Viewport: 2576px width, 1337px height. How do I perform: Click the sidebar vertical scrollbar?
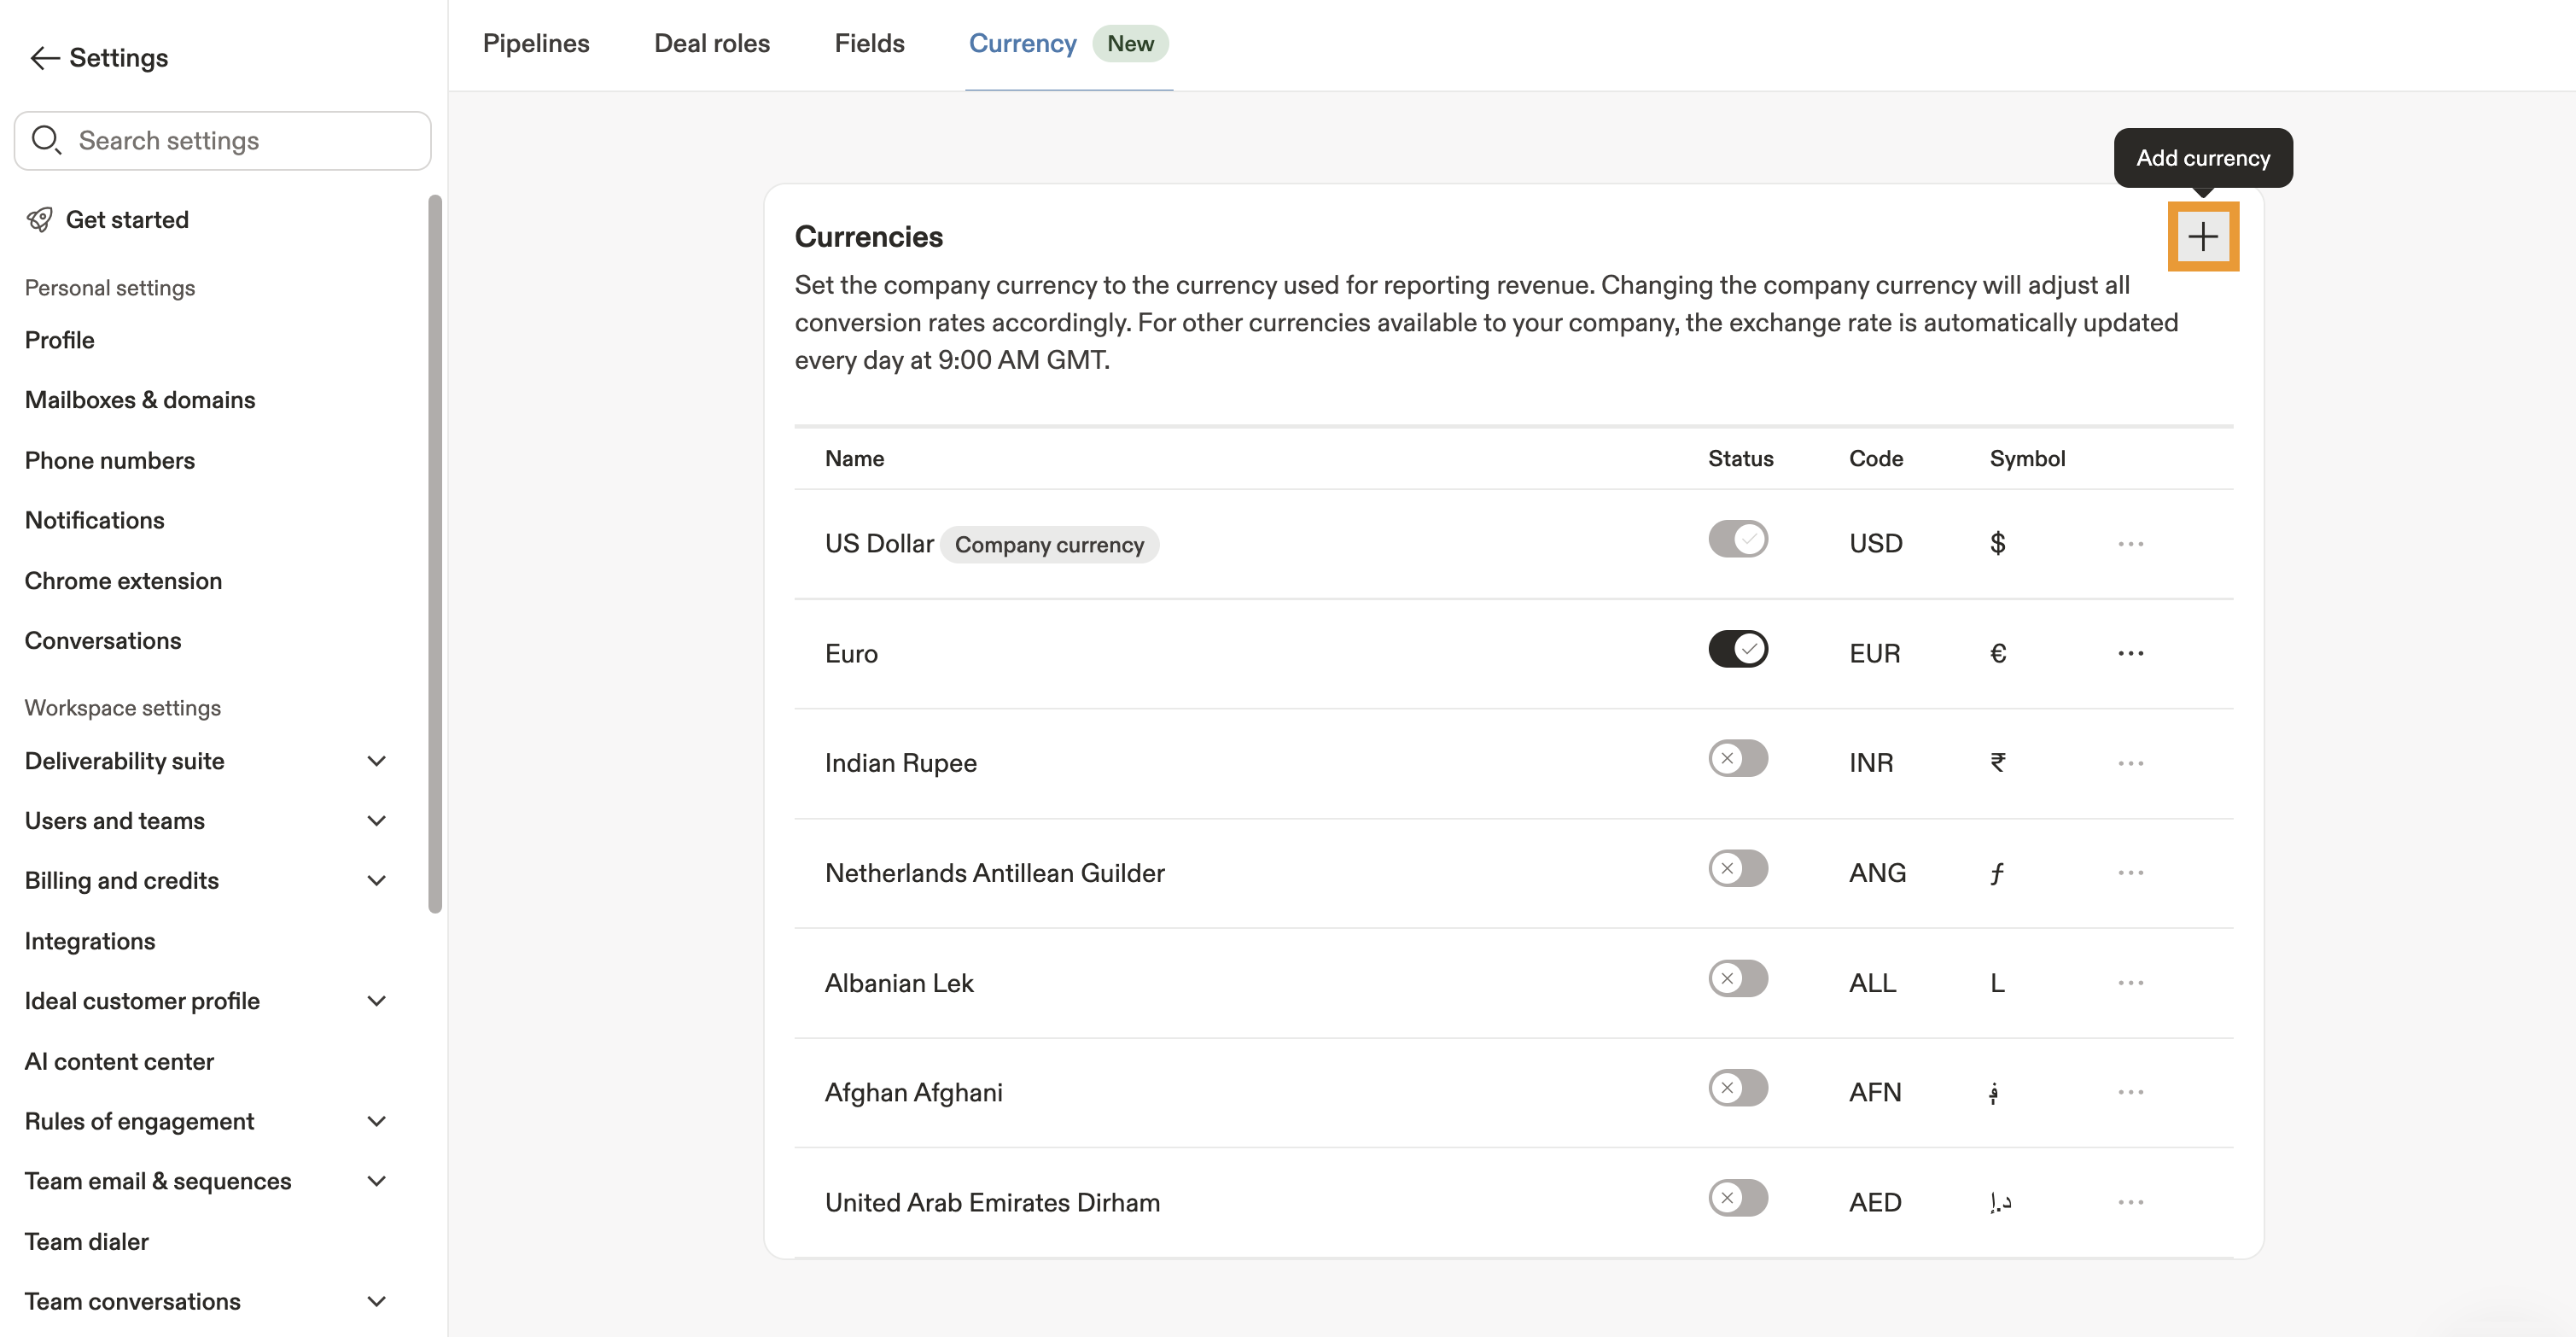point(435,553)
